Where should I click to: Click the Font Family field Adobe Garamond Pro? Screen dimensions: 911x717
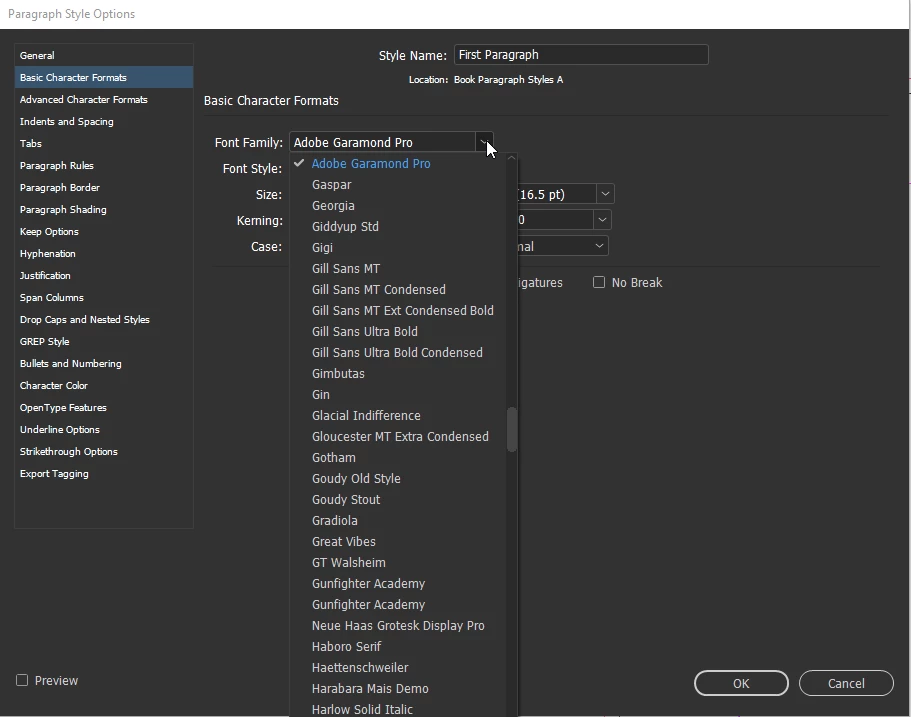(x=382, y=142)
